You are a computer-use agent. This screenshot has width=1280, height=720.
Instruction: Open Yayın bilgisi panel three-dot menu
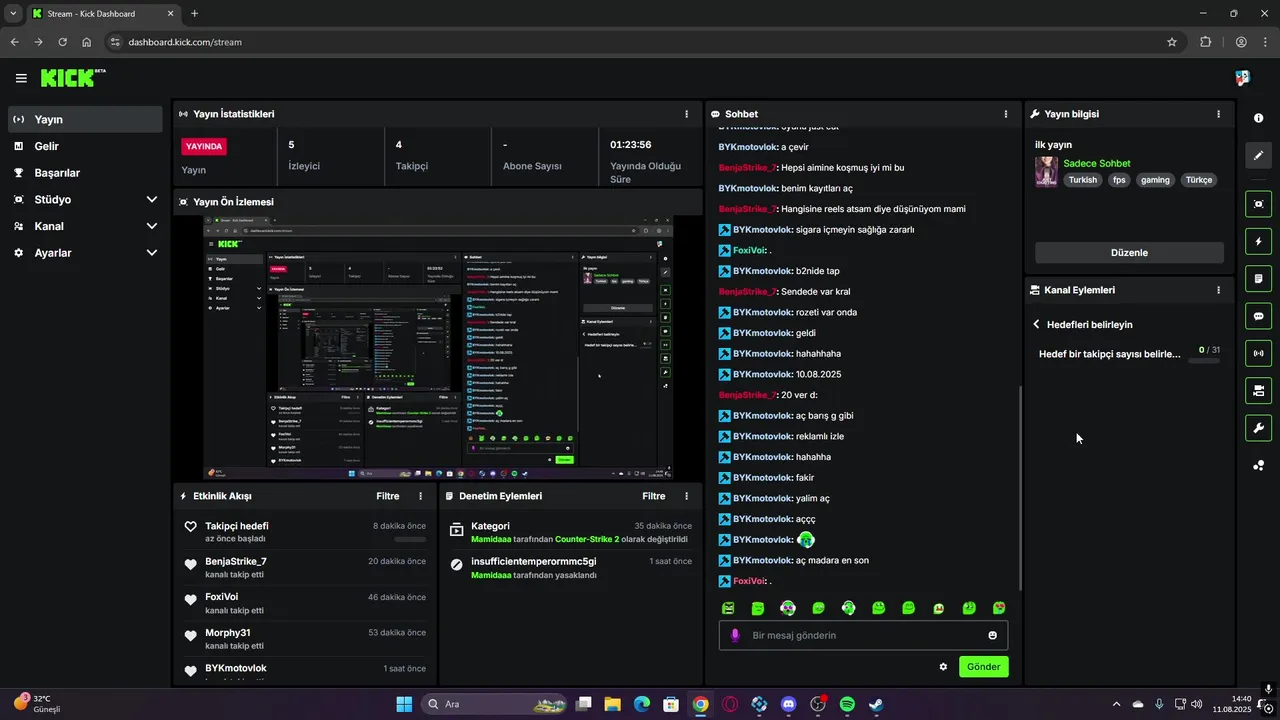click(x=1218, y=114)
